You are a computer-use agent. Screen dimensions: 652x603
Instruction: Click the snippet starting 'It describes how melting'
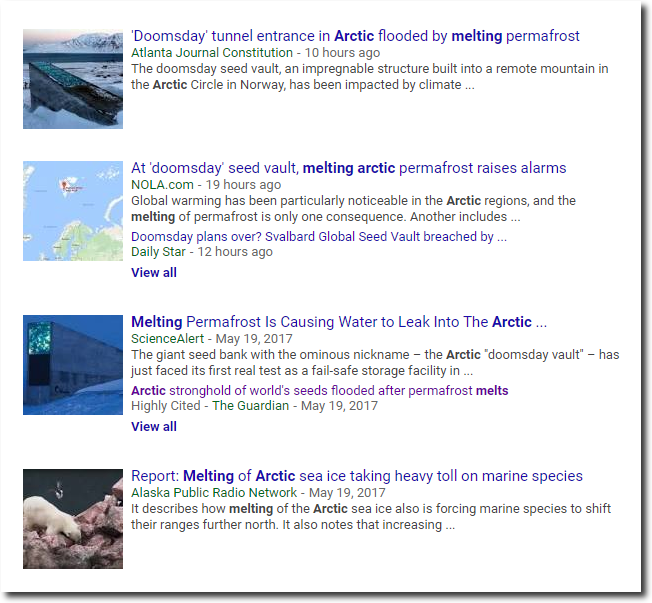point(370,517)
